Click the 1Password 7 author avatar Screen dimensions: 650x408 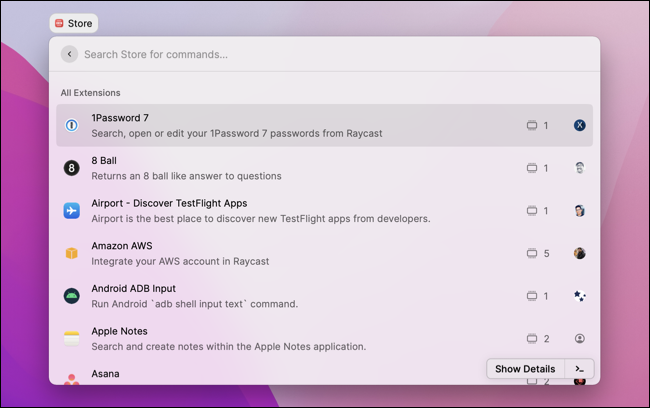coord(580,125)
